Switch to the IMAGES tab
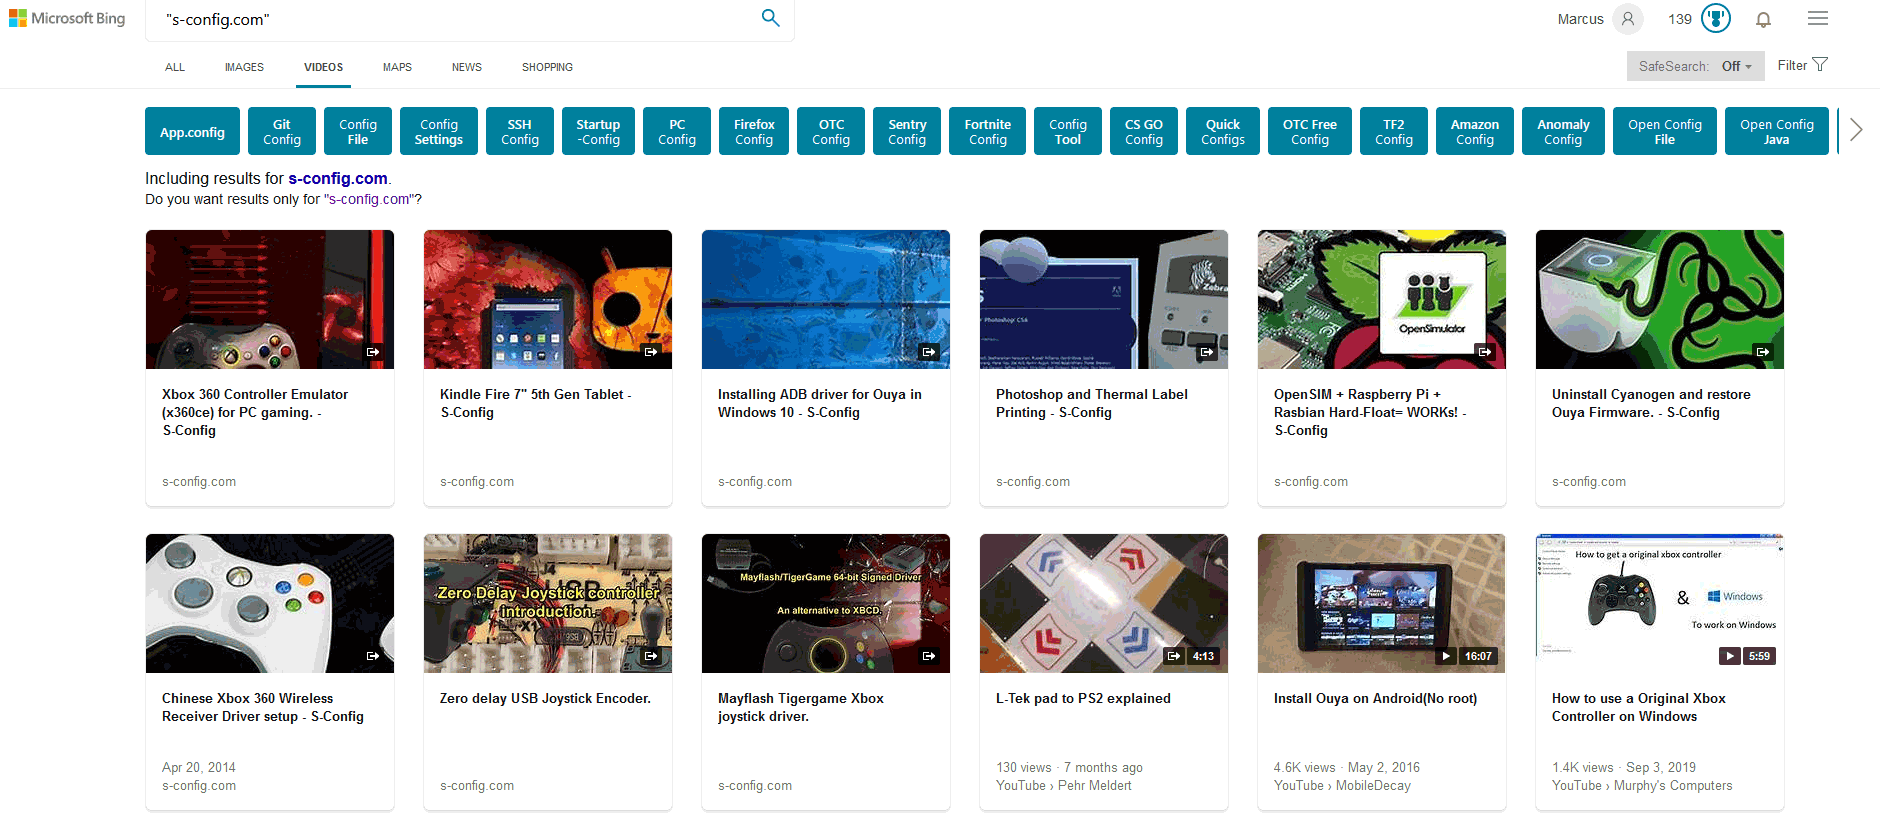 pyautogui.click(x=244, y=67)
